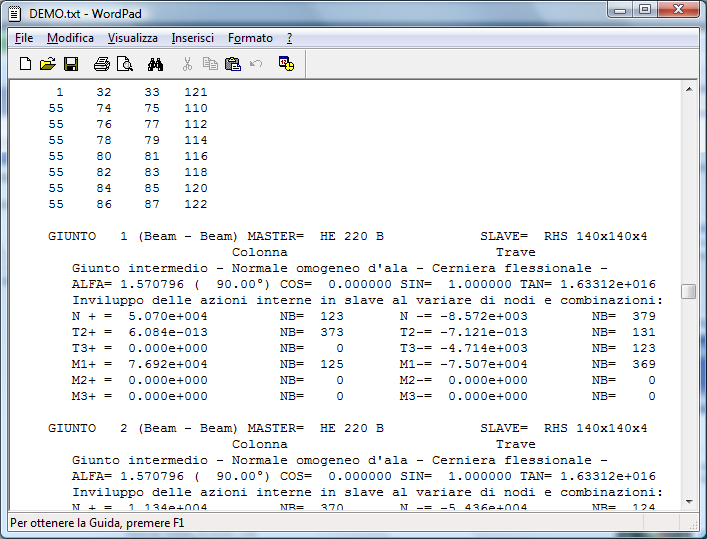Select the Visualizza menu
707x539 pixels.
pos(133,38)
